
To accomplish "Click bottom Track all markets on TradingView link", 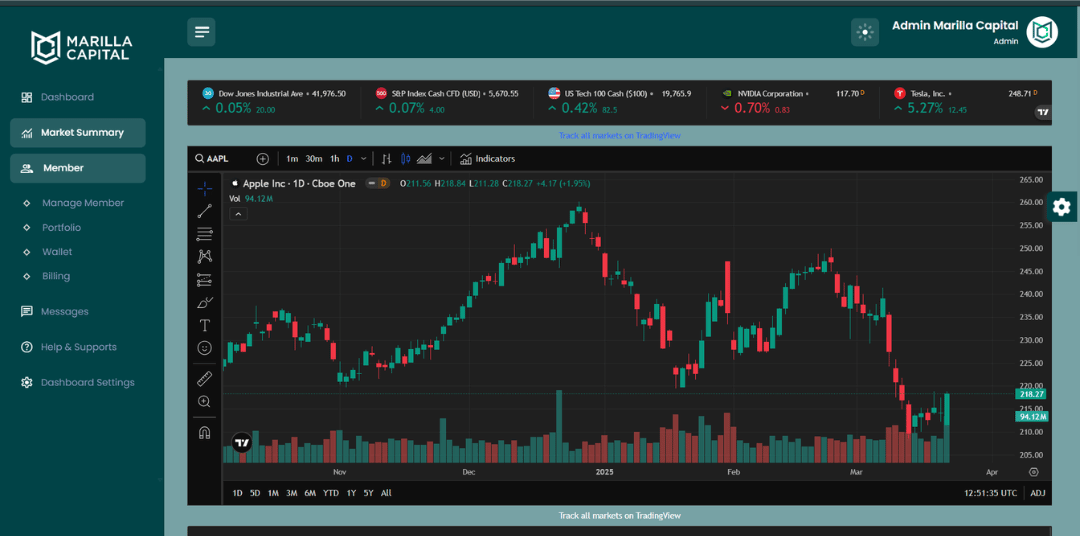I will click(619, 515).
